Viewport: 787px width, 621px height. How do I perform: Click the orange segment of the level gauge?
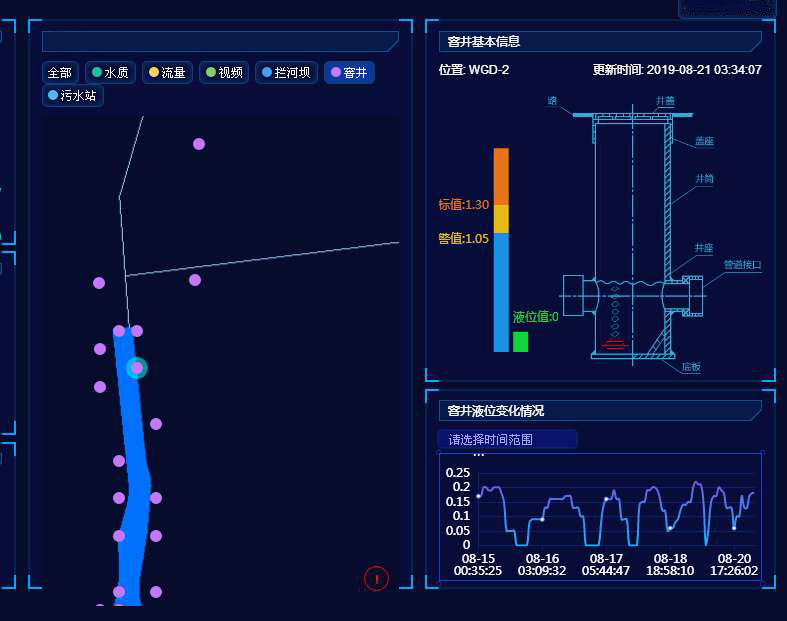[x=501, y=176]
